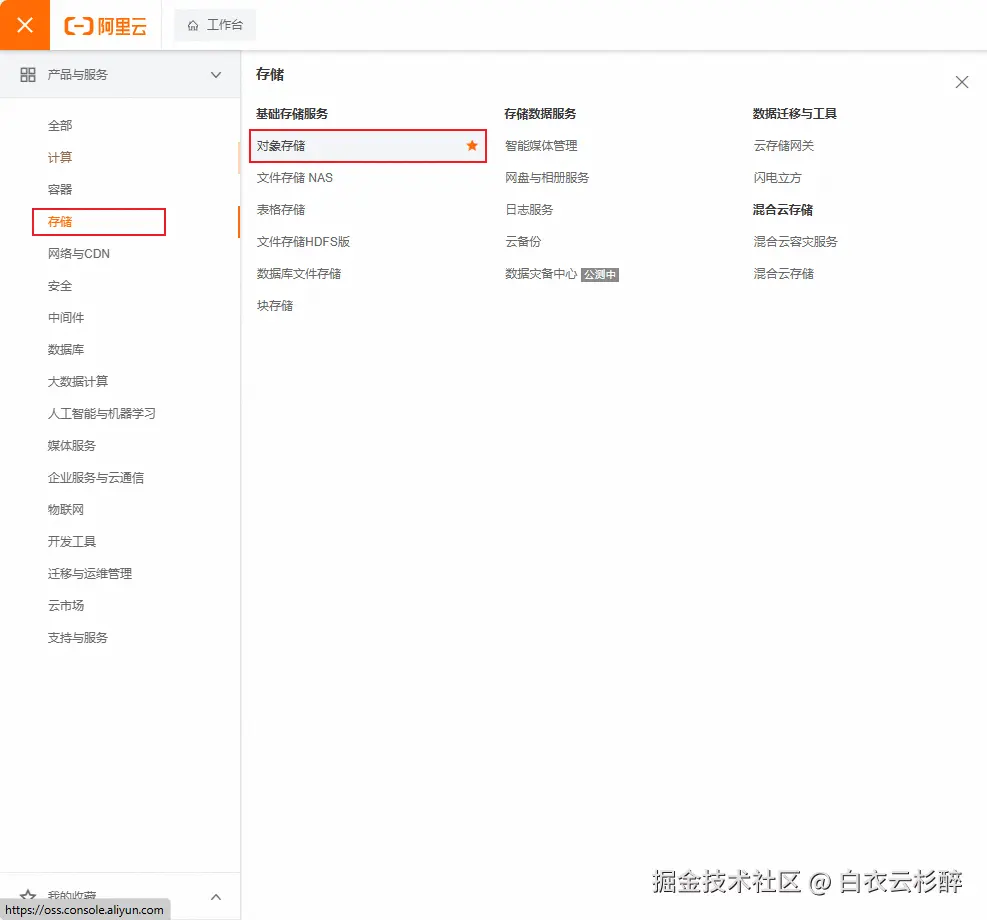Open 表格存储 service
The width and height of the screenshot is (987, 920).
(x=281, y=210)
